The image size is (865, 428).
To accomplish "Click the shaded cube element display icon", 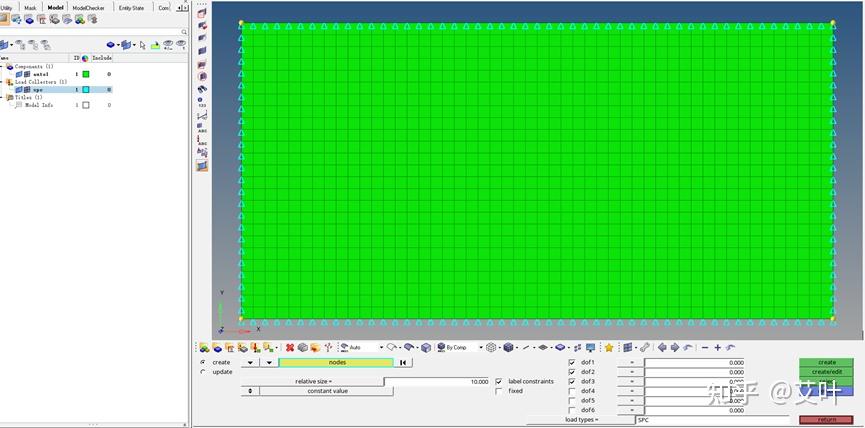I will [426, 347].
